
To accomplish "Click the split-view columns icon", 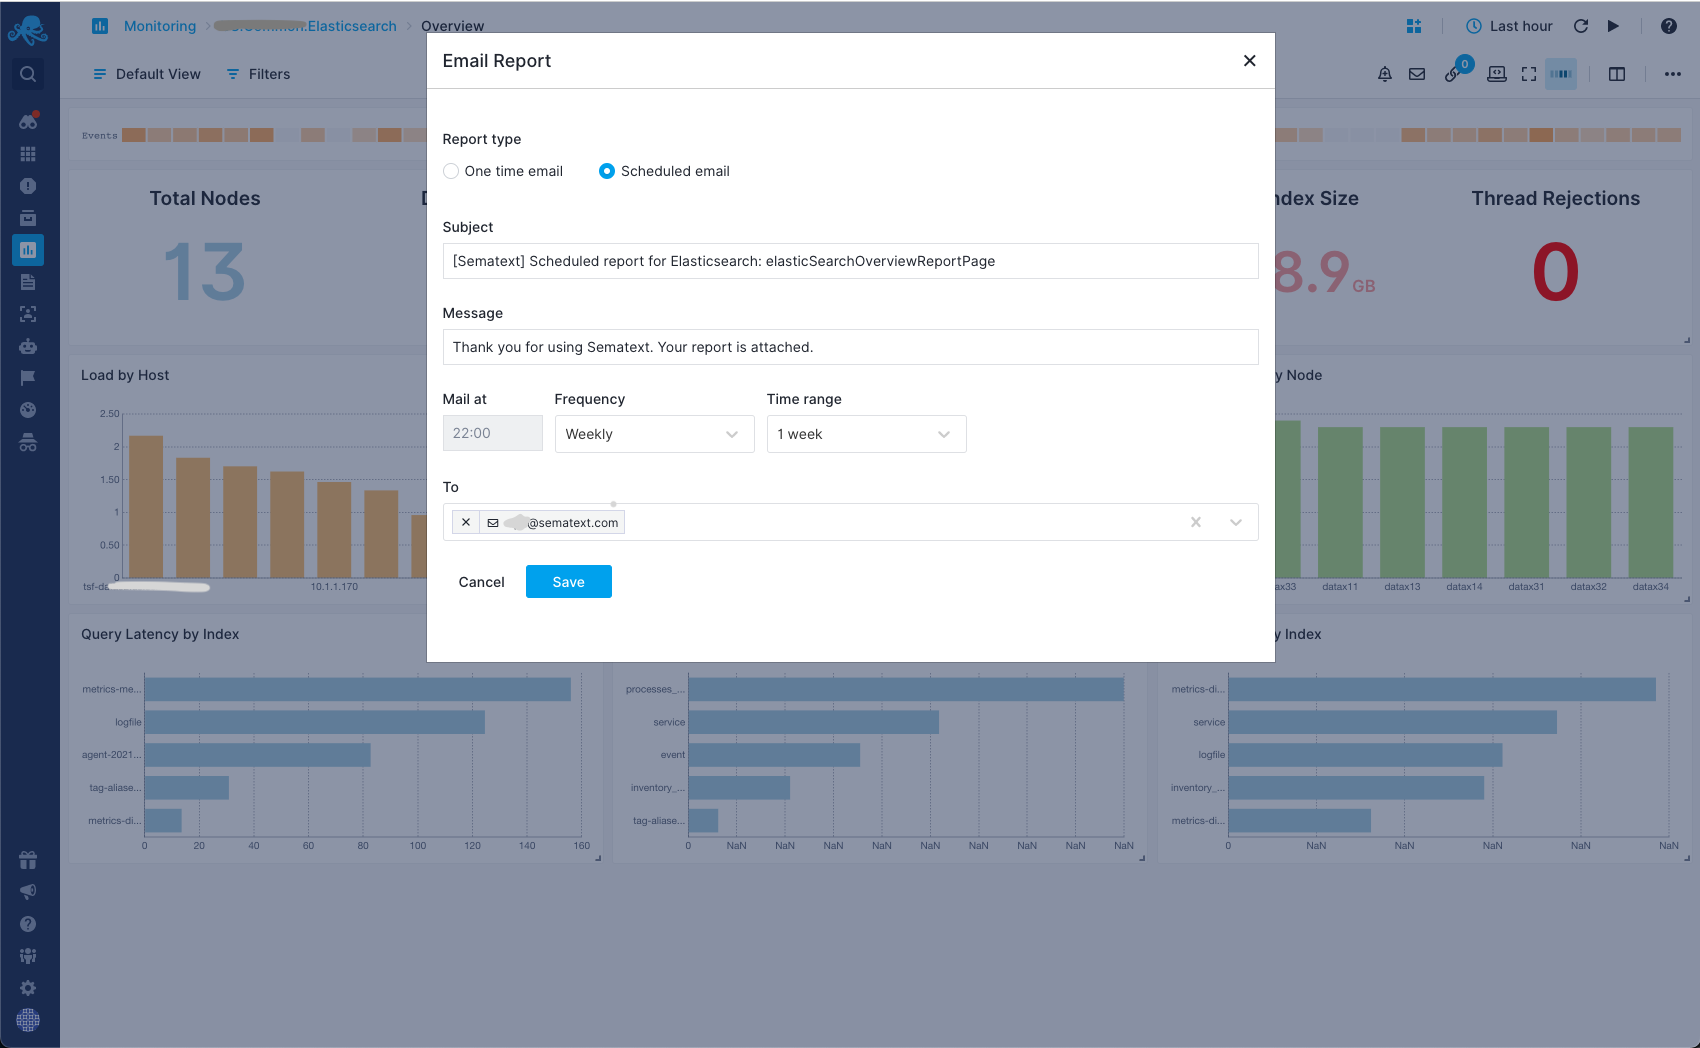I will (1617, 74).
